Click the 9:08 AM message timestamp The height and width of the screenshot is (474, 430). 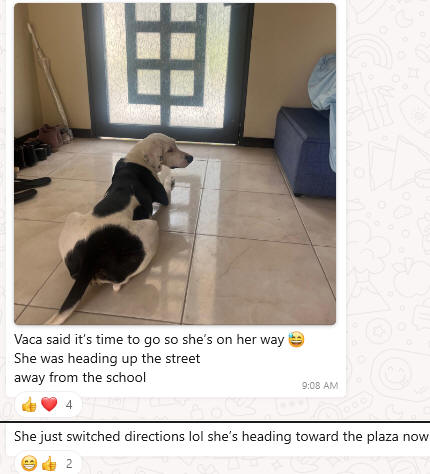320,385
